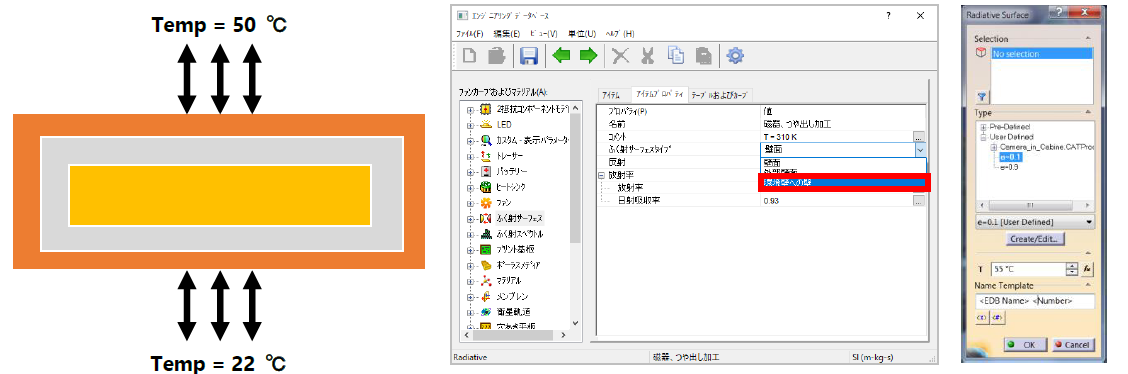Open the View (V) menu

pos(543,34)
